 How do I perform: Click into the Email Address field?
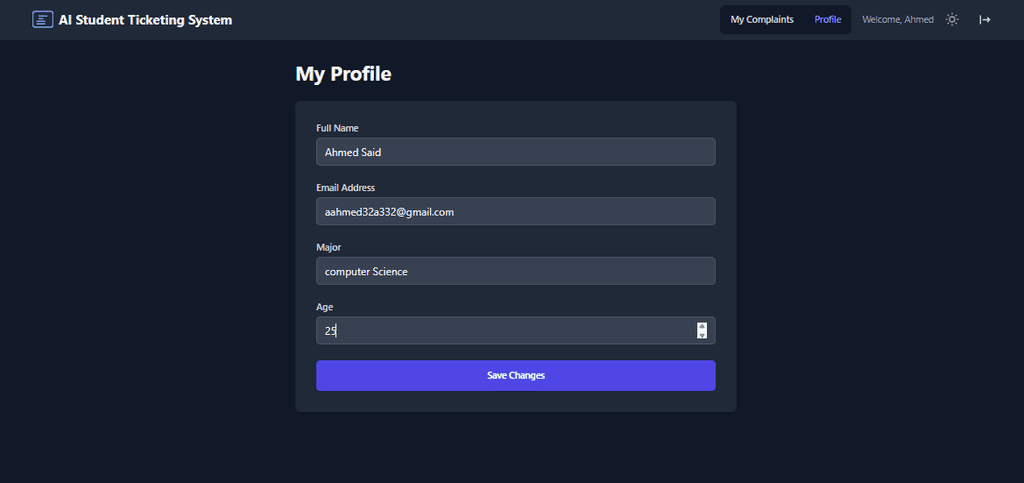click(515, 212)
